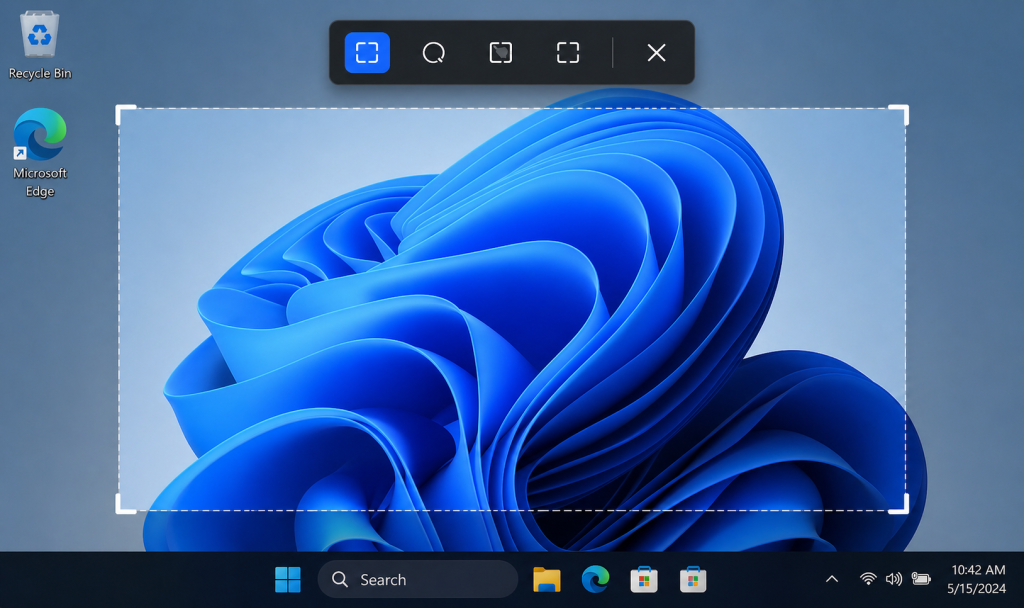1024x608 pixels.
Task: Open network settings via the Wi-Fi icon
Action: click(866, 578)
